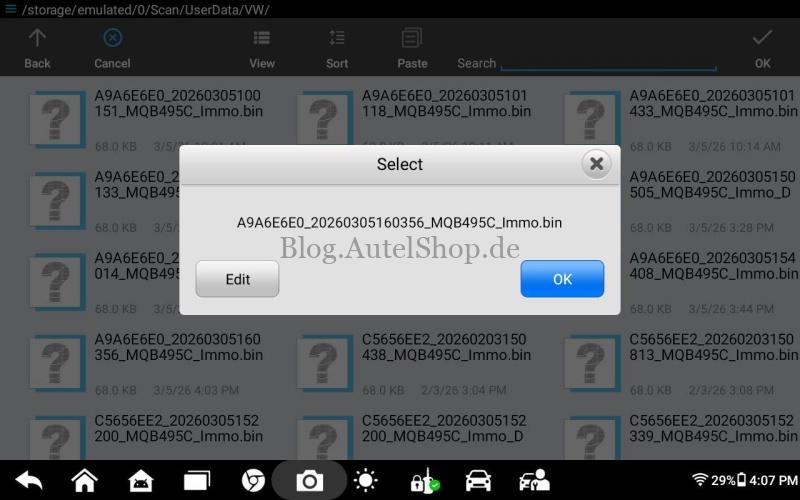Close the Select dialog with X
The width and height of the screenshot is (800, 500).
coord(596,164)
